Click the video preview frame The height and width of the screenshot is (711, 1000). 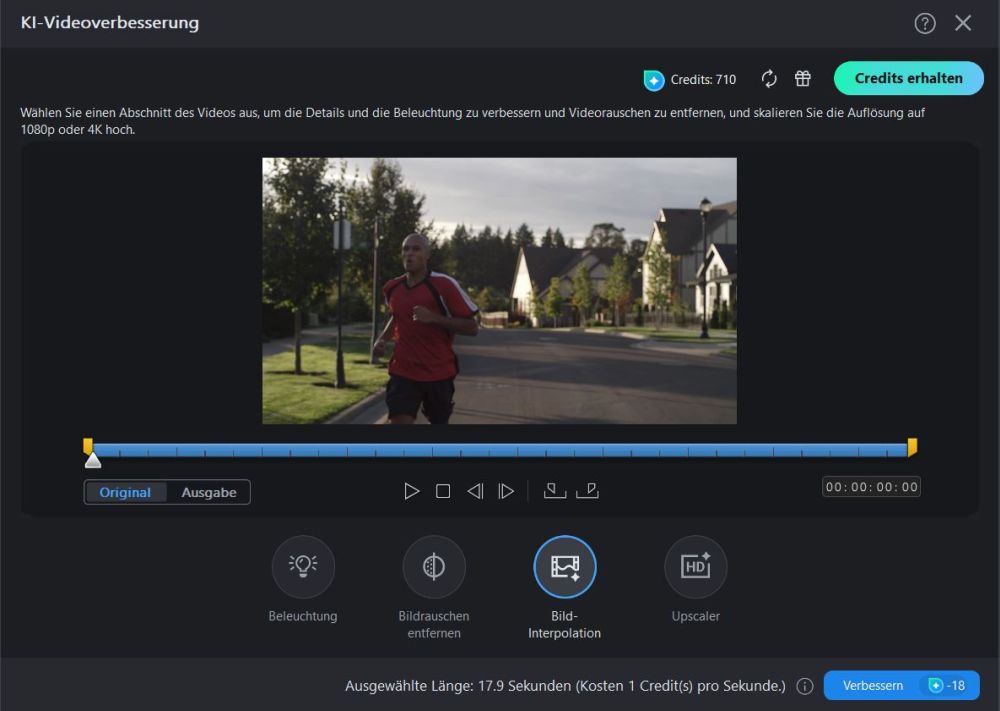[x=499, y=291]
